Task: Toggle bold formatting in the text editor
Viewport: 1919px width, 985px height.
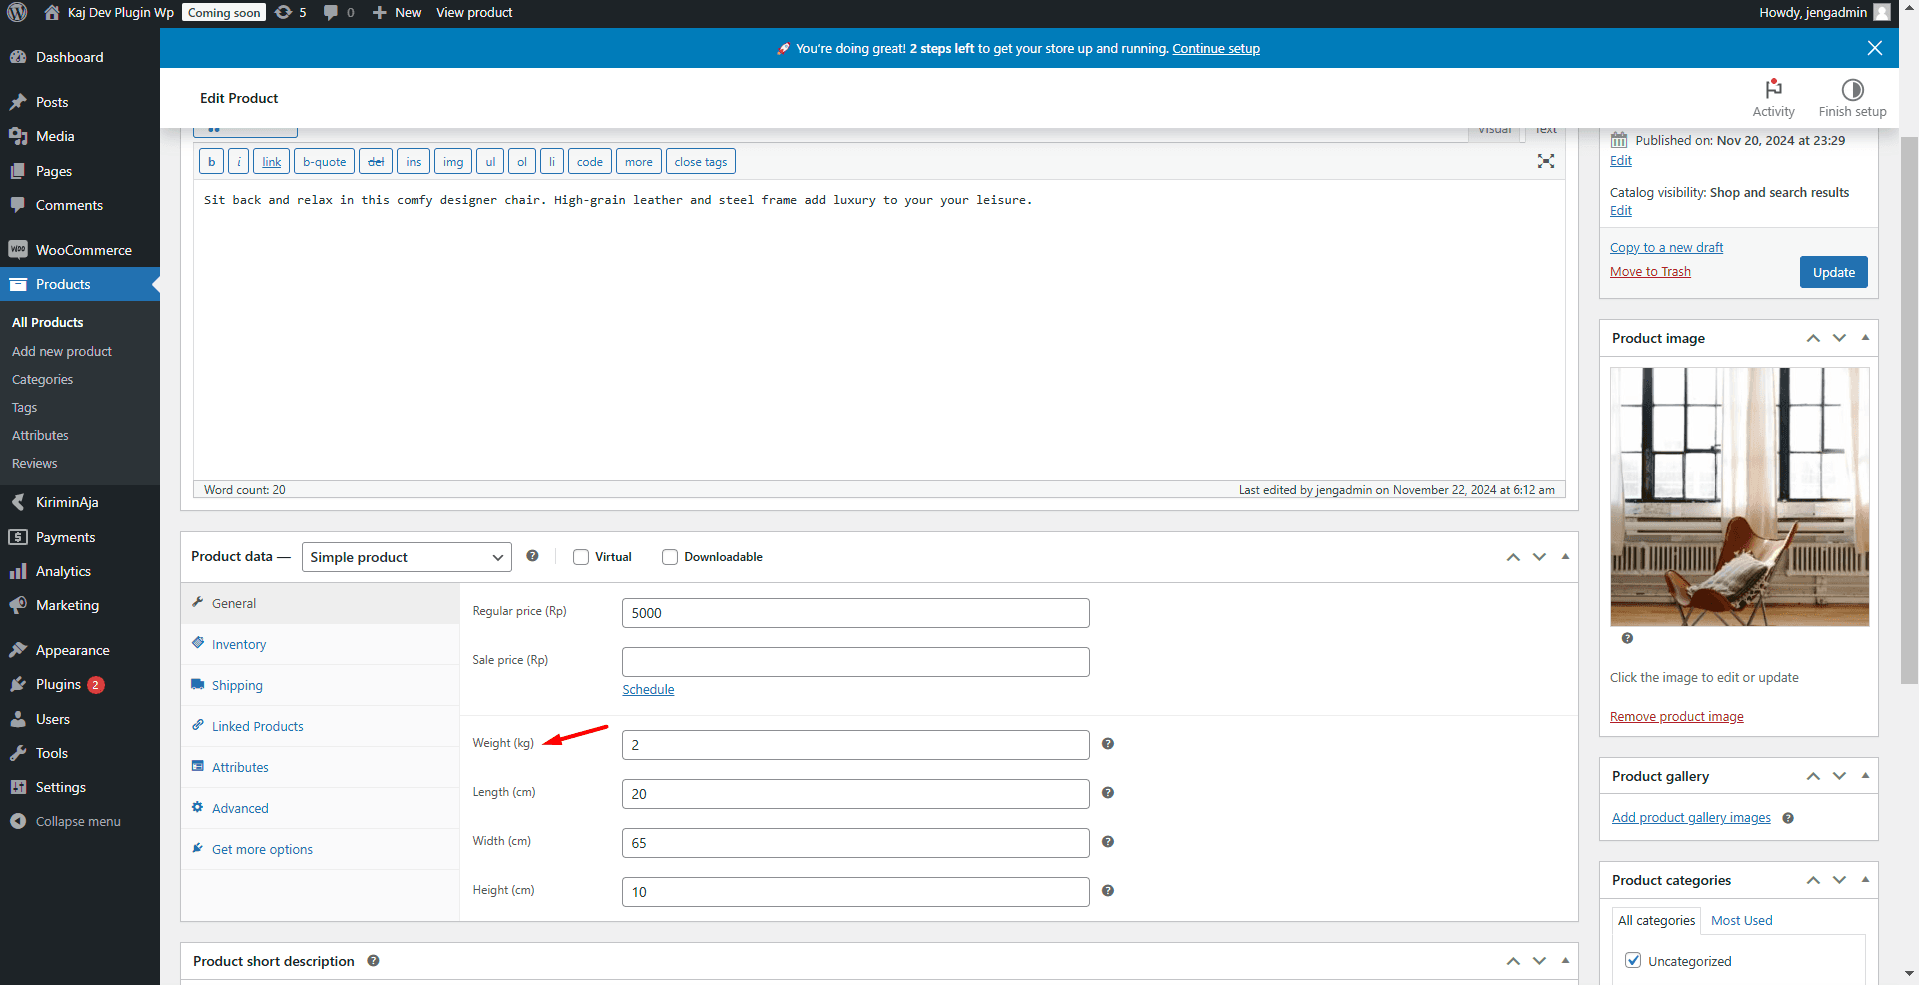Action: coord(211,161)
